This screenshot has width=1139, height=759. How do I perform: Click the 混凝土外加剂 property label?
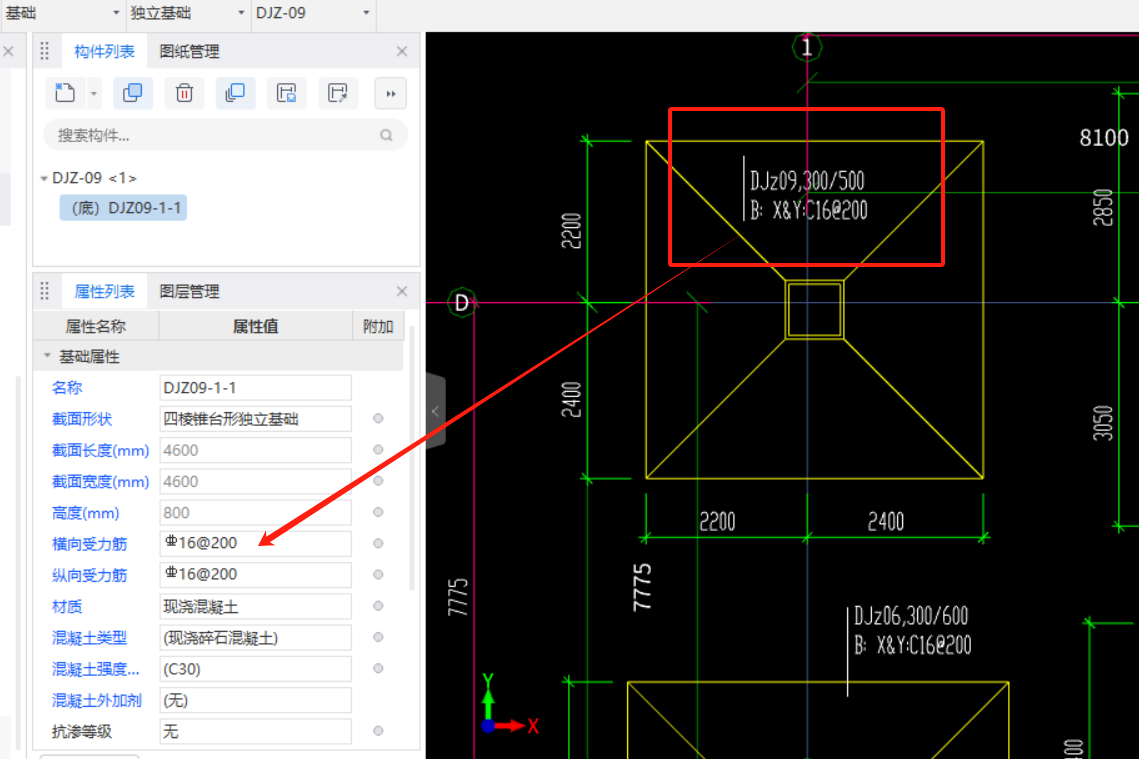[x=97, y=700]
